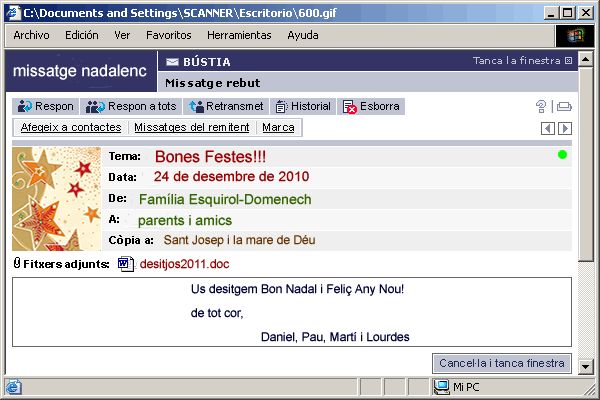Open the Archivo menu

click(x=31, y=35)
